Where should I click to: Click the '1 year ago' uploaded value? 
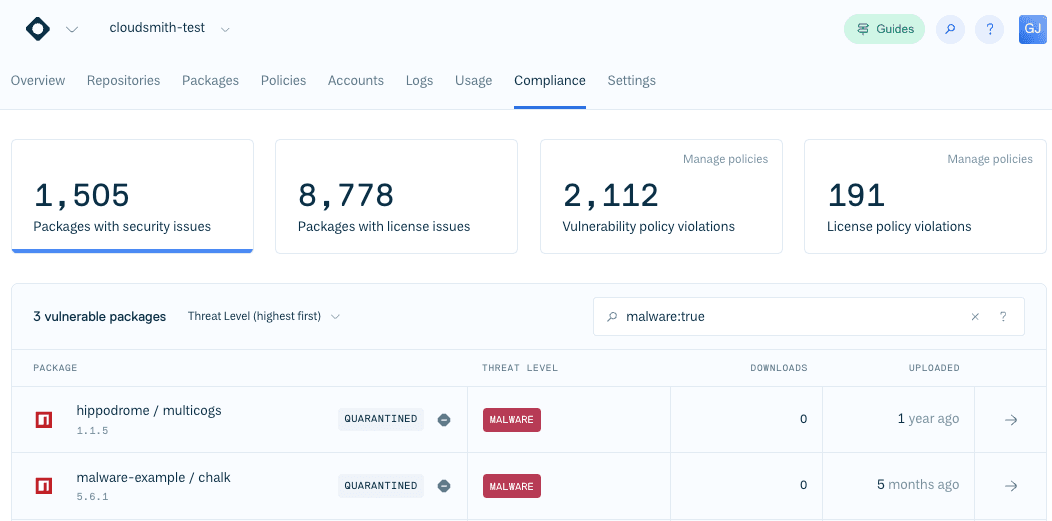pyautogui.click(x=929, y=419)
